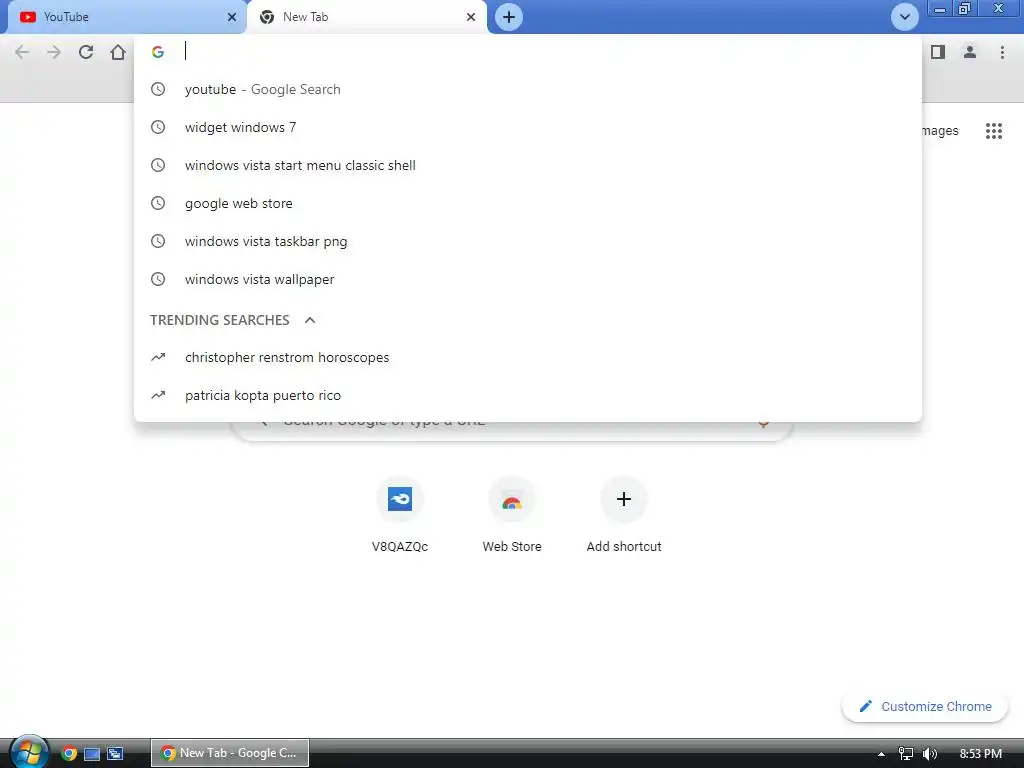The width and height of the screenshot is (1024, 768).
Task: Open the V8QAZQc shortcut
Action: 400,515
